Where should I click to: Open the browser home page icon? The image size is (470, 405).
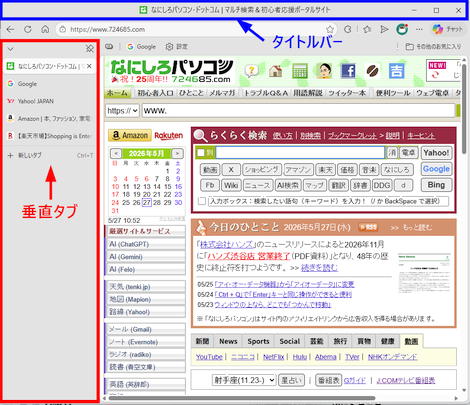[45, 29]
